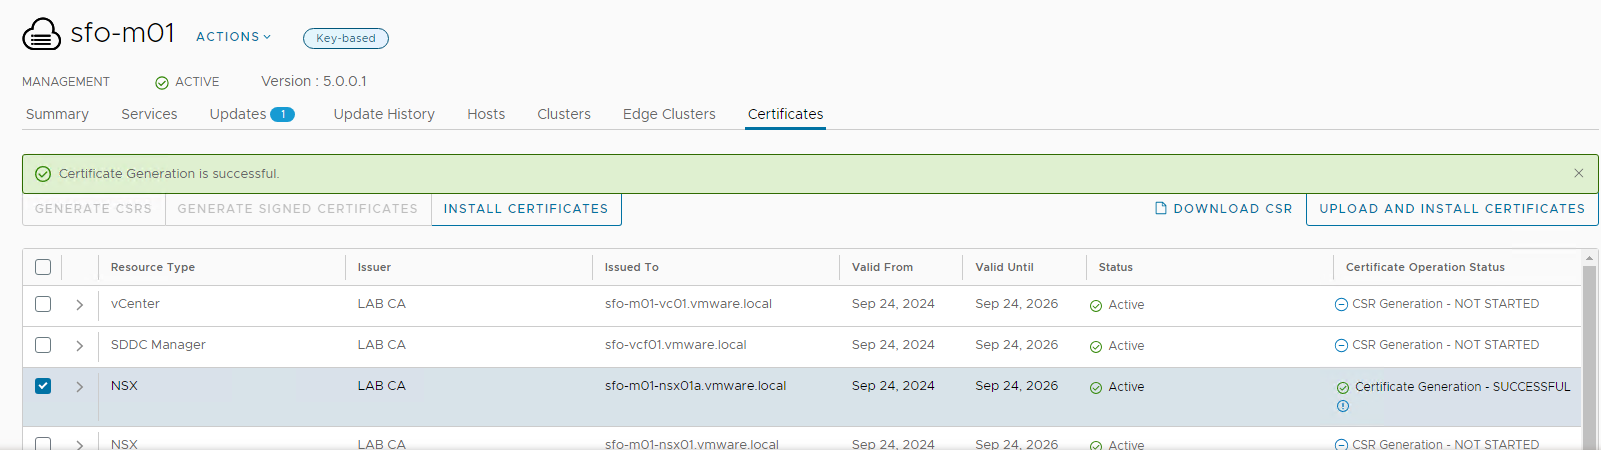Click the Updates count badge
This screenshot has width=1601, height=450.
283,114
